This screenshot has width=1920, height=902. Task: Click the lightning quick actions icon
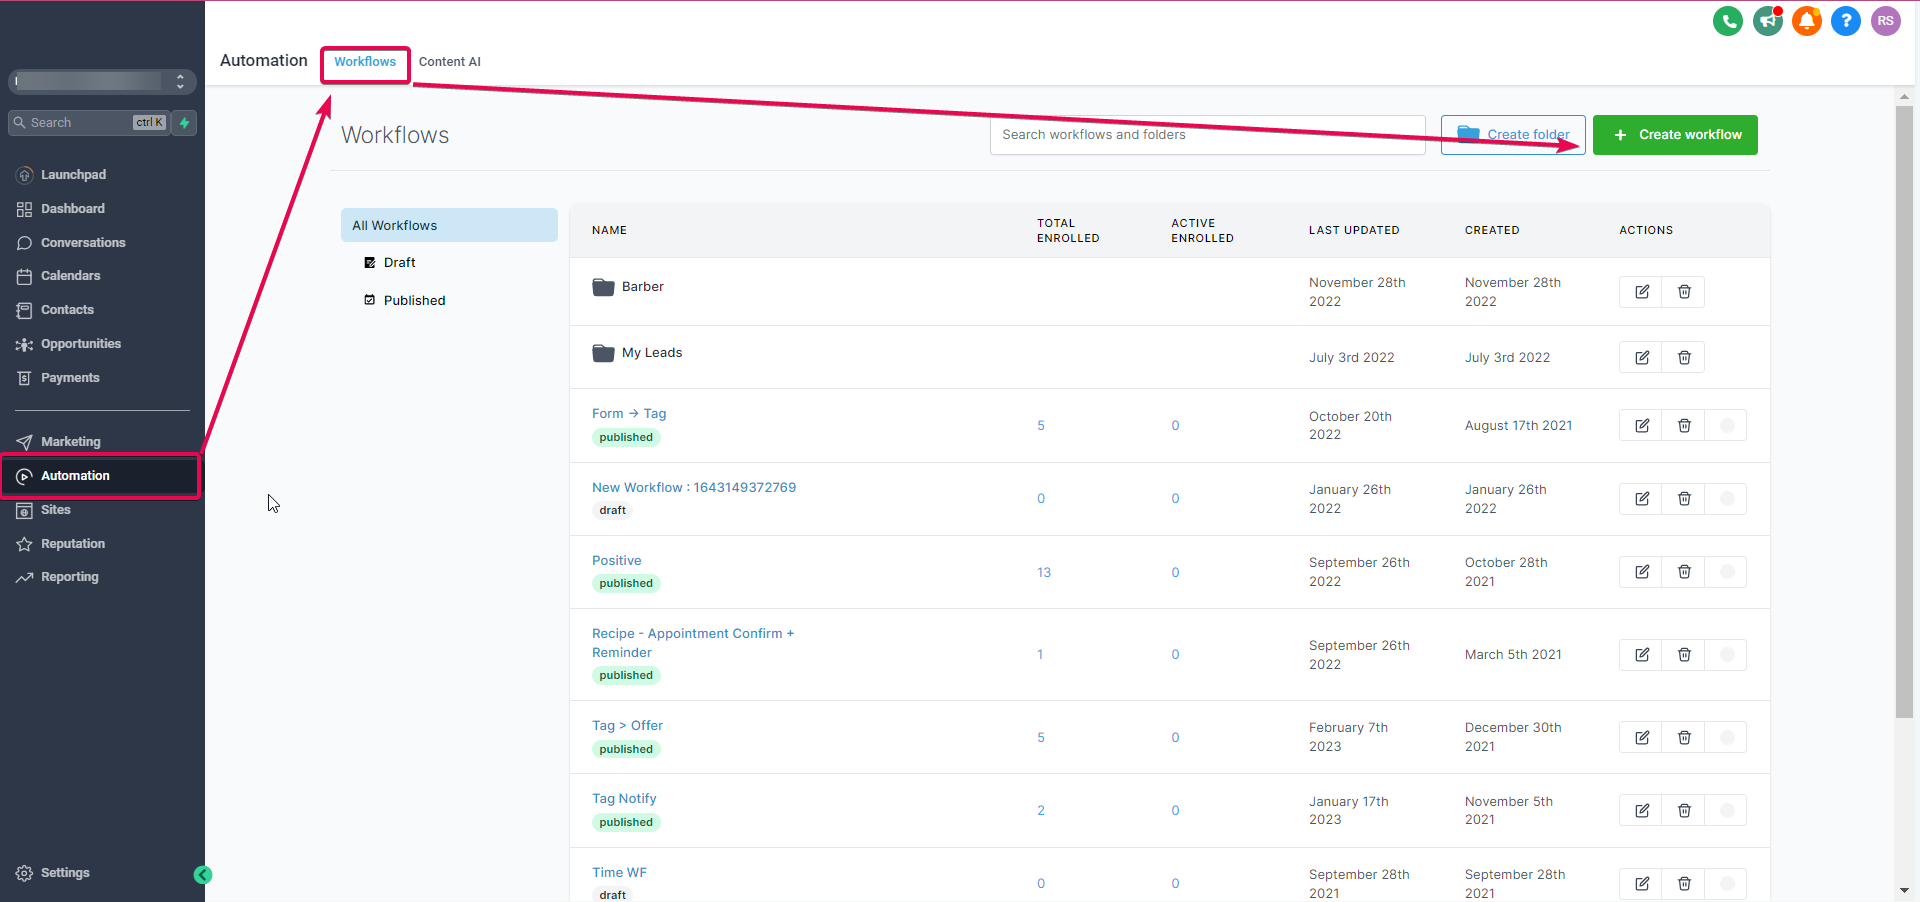point(185,123)
